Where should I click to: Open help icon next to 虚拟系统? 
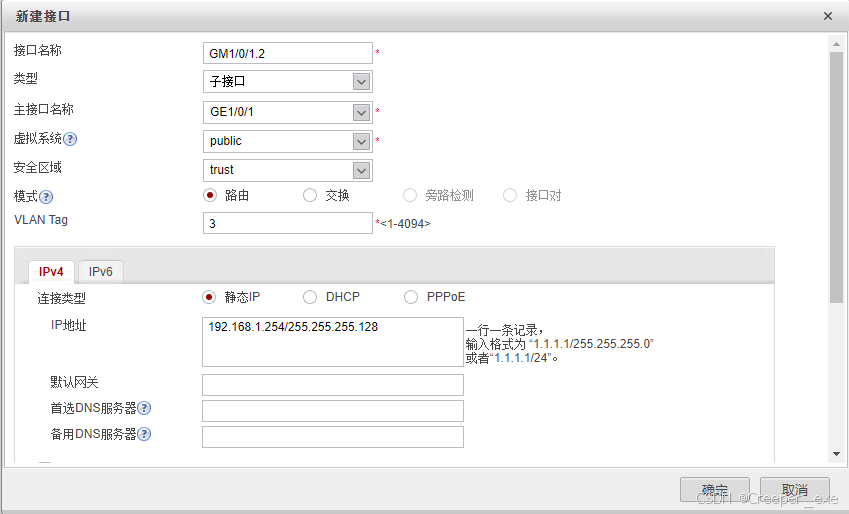coord(70,139)
